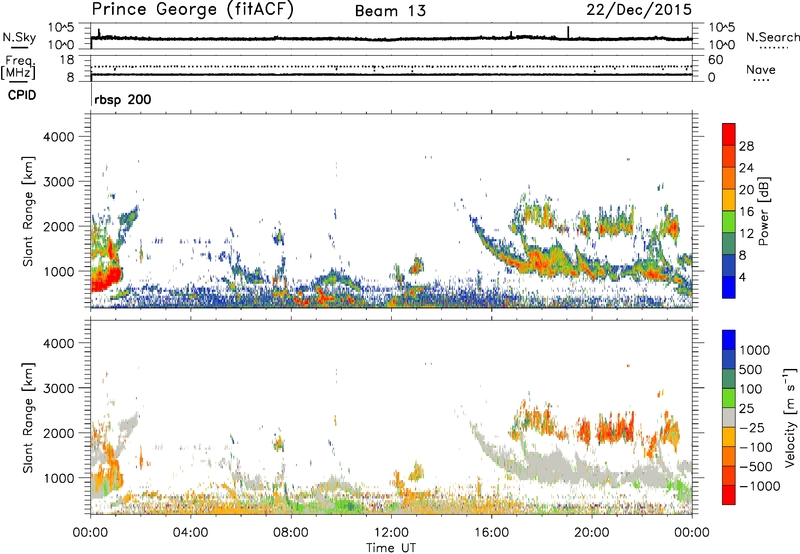Click the "28" label on the power colorbar
The width and height of the screenshot is (800, 554).
746,146
